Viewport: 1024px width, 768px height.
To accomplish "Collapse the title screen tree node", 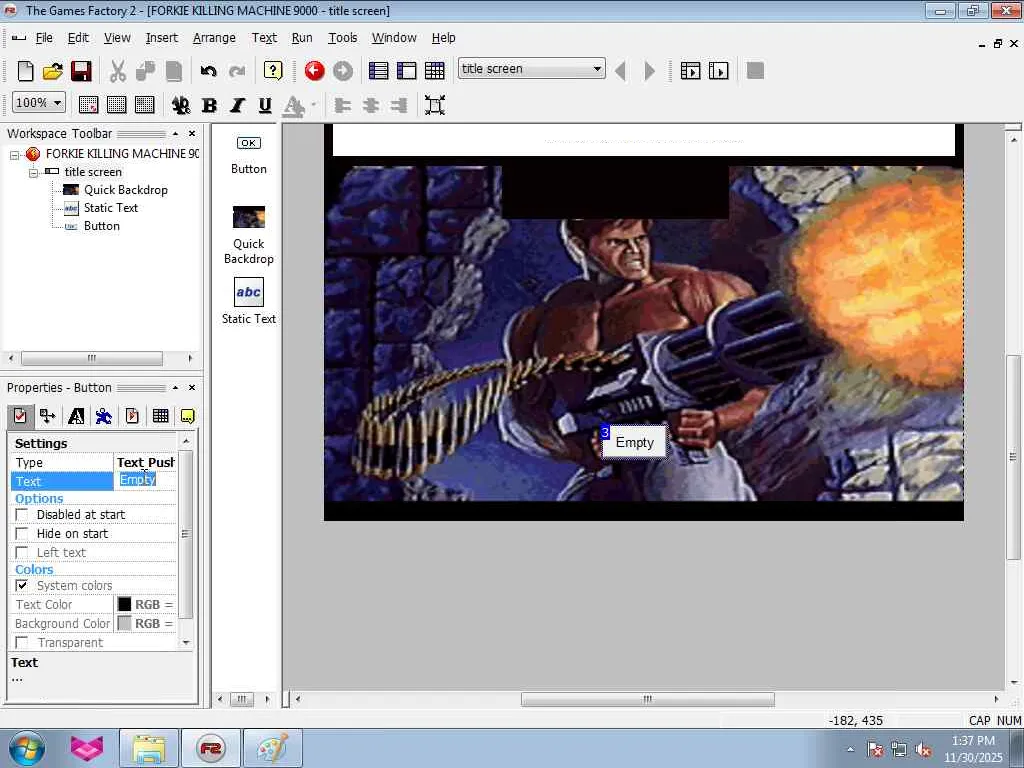I will click(x=33, y=173).
